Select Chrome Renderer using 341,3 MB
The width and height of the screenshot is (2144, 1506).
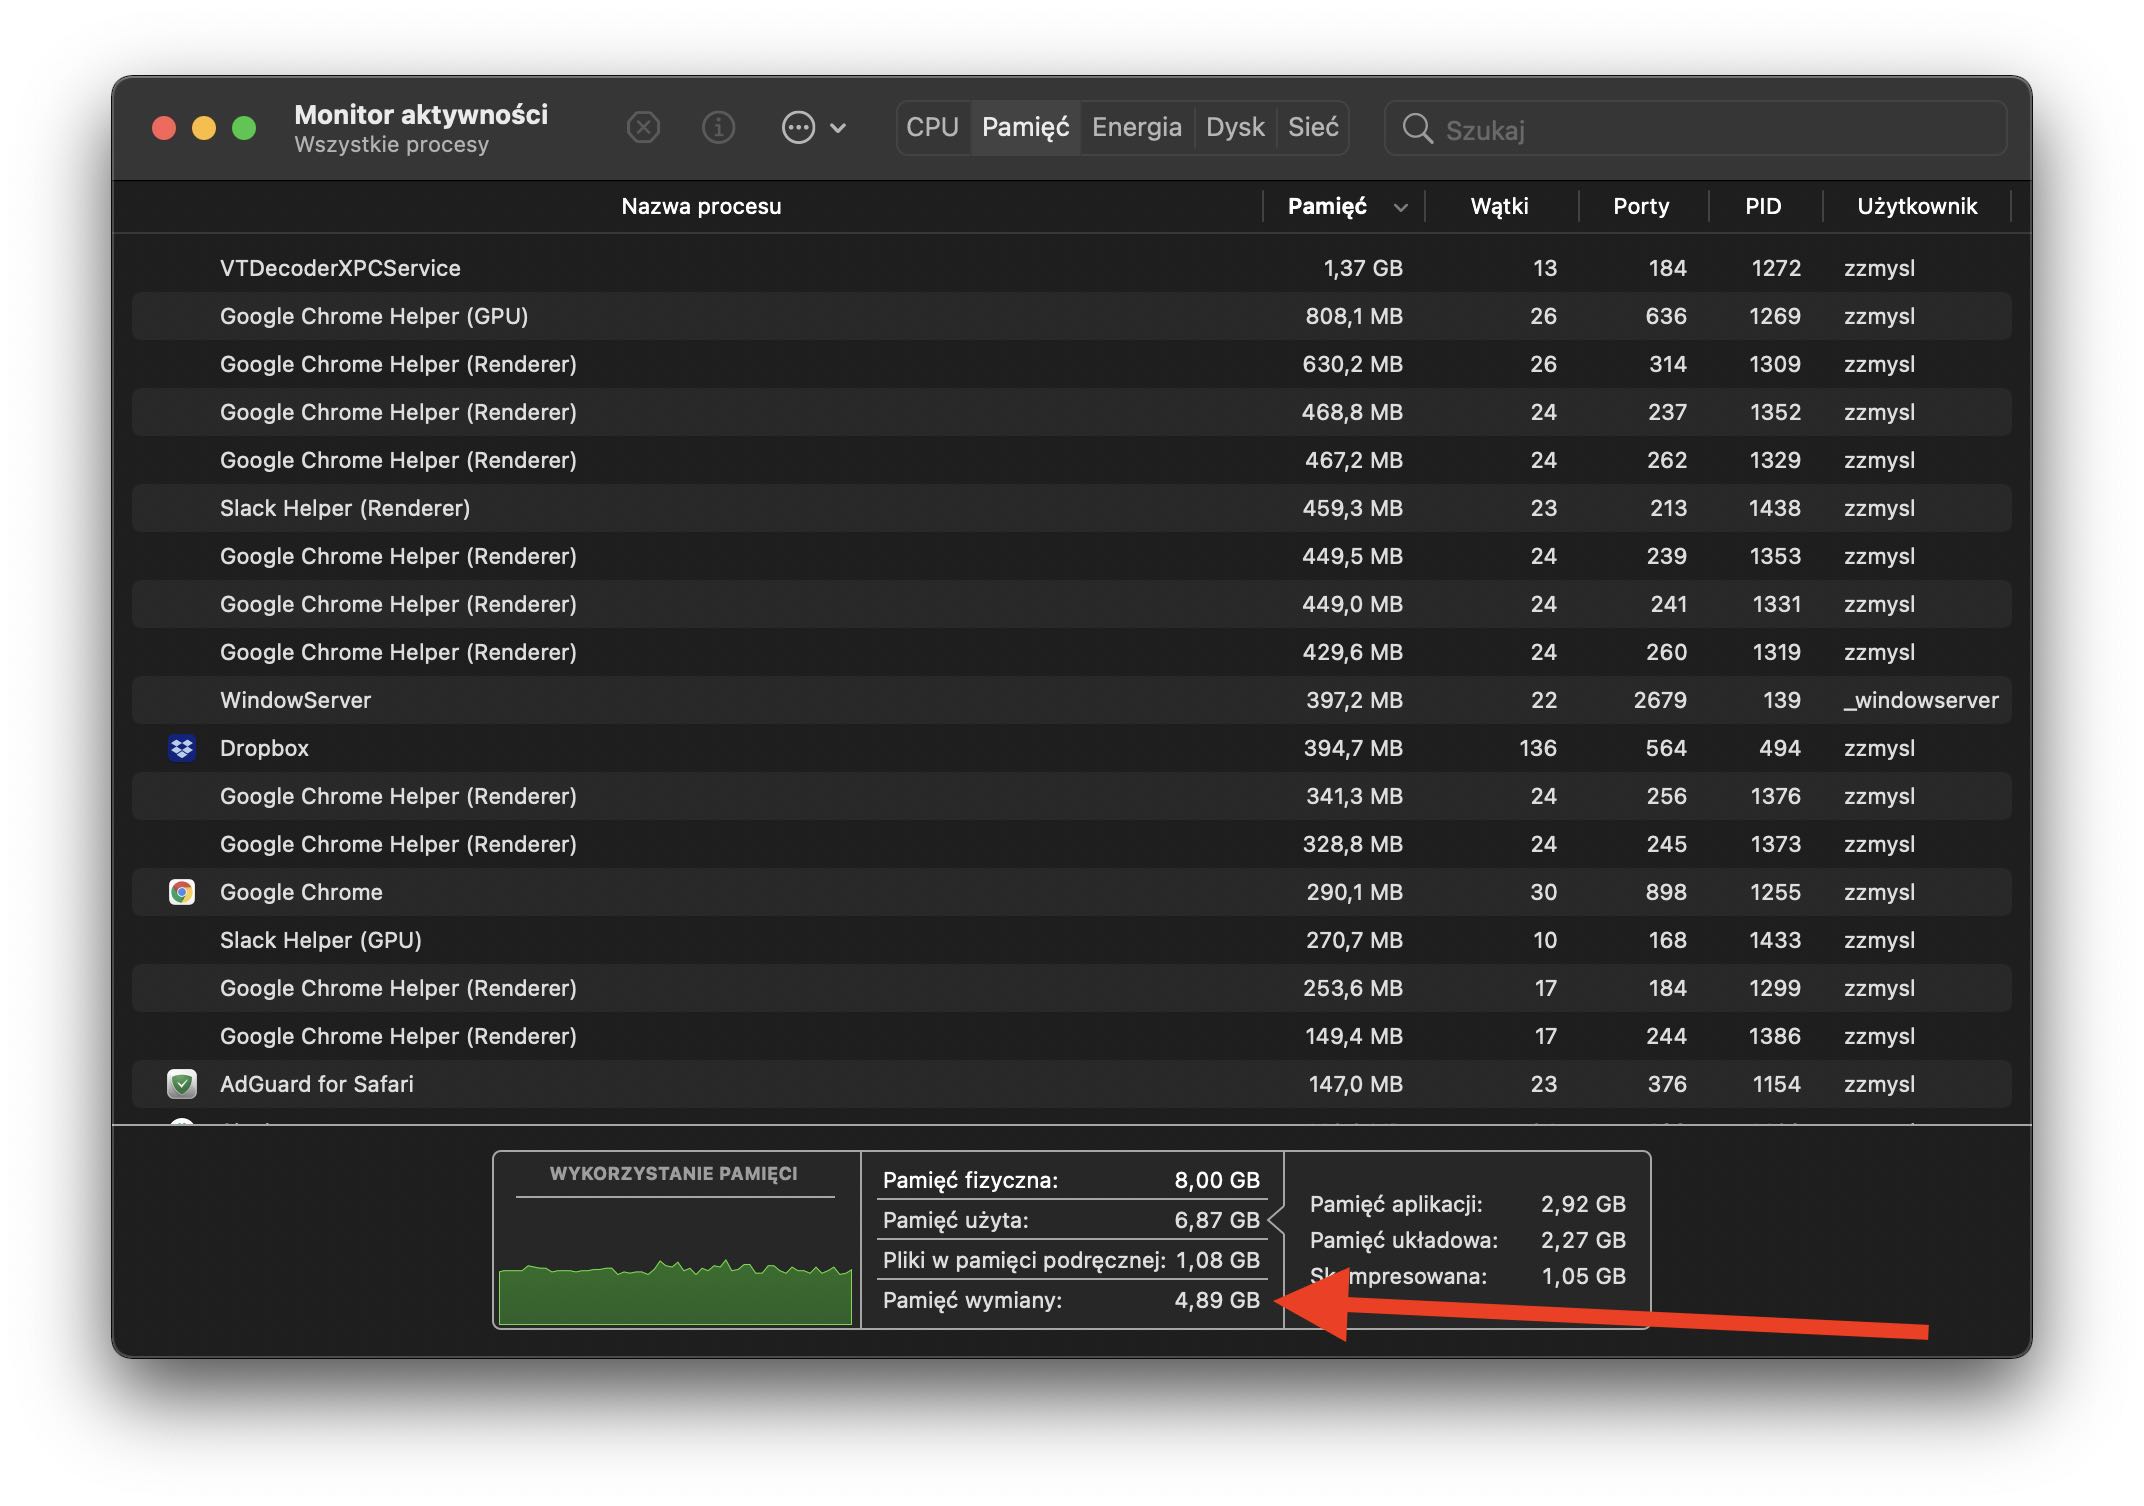(1072, 796)
